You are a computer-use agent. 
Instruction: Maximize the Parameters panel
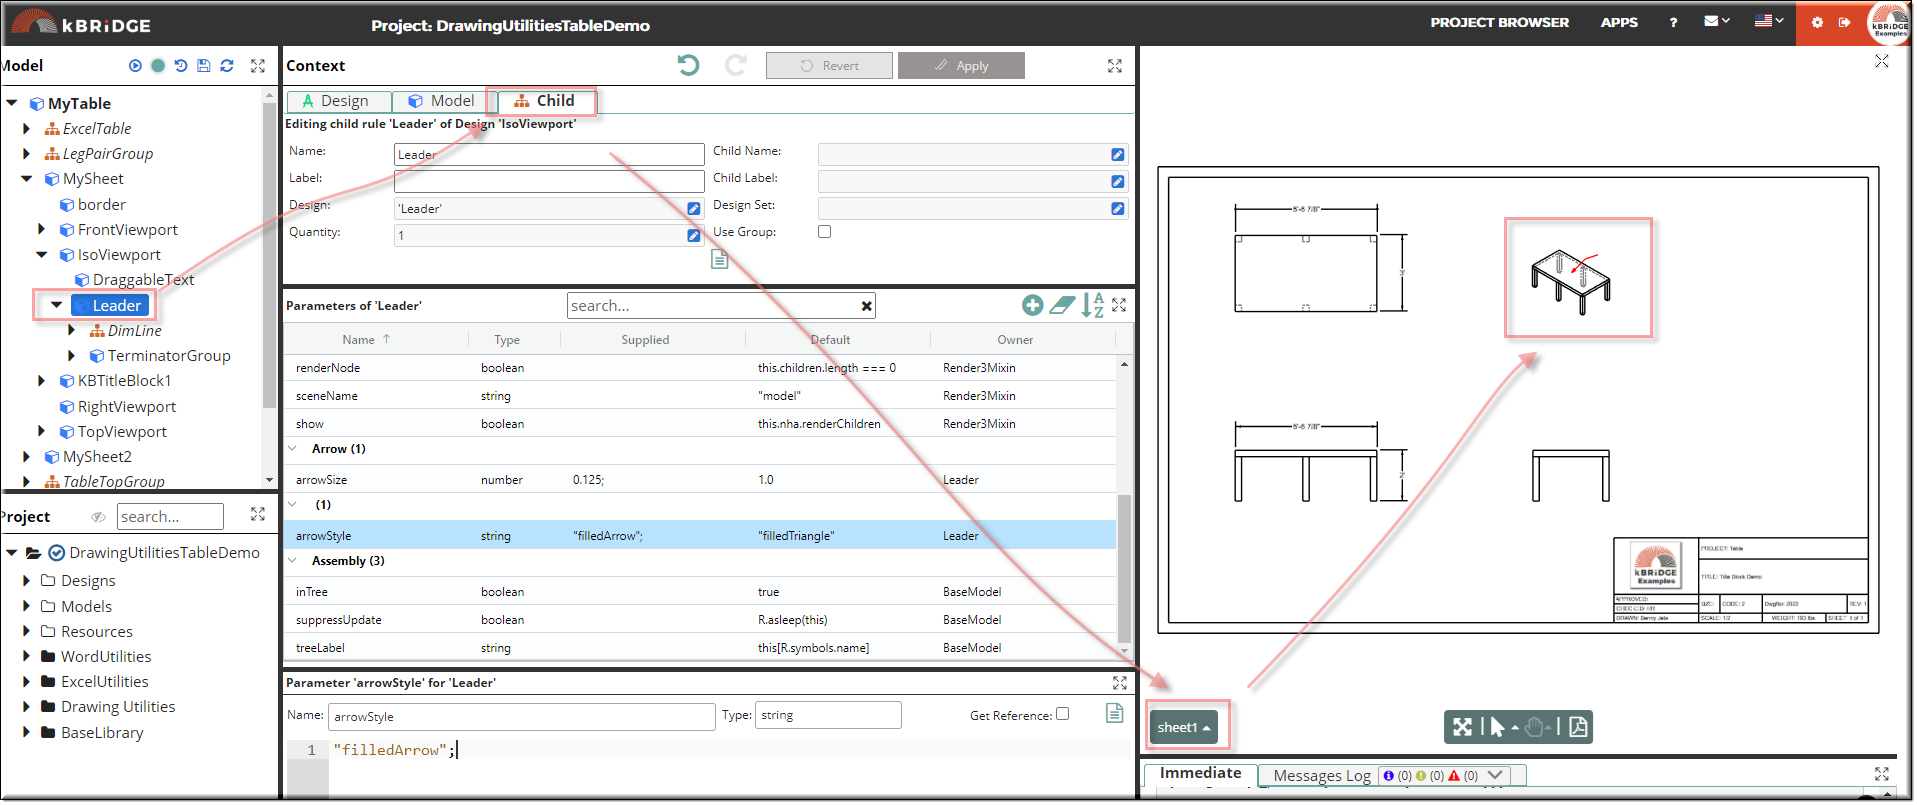coord(1120,306)
